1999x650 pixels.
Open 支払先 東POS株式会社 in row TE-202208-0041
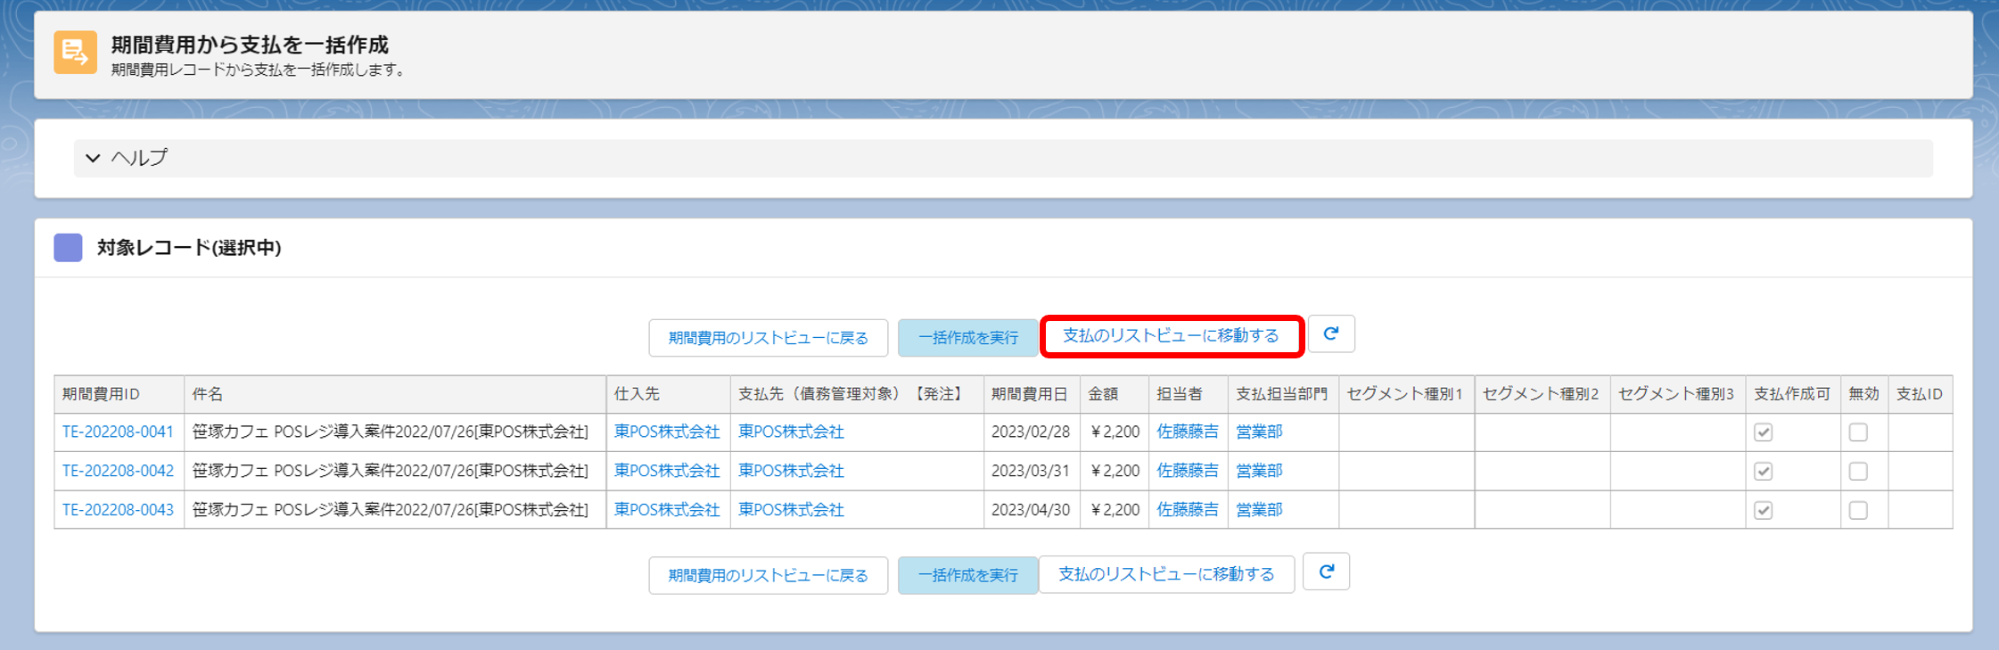(791, 432)
